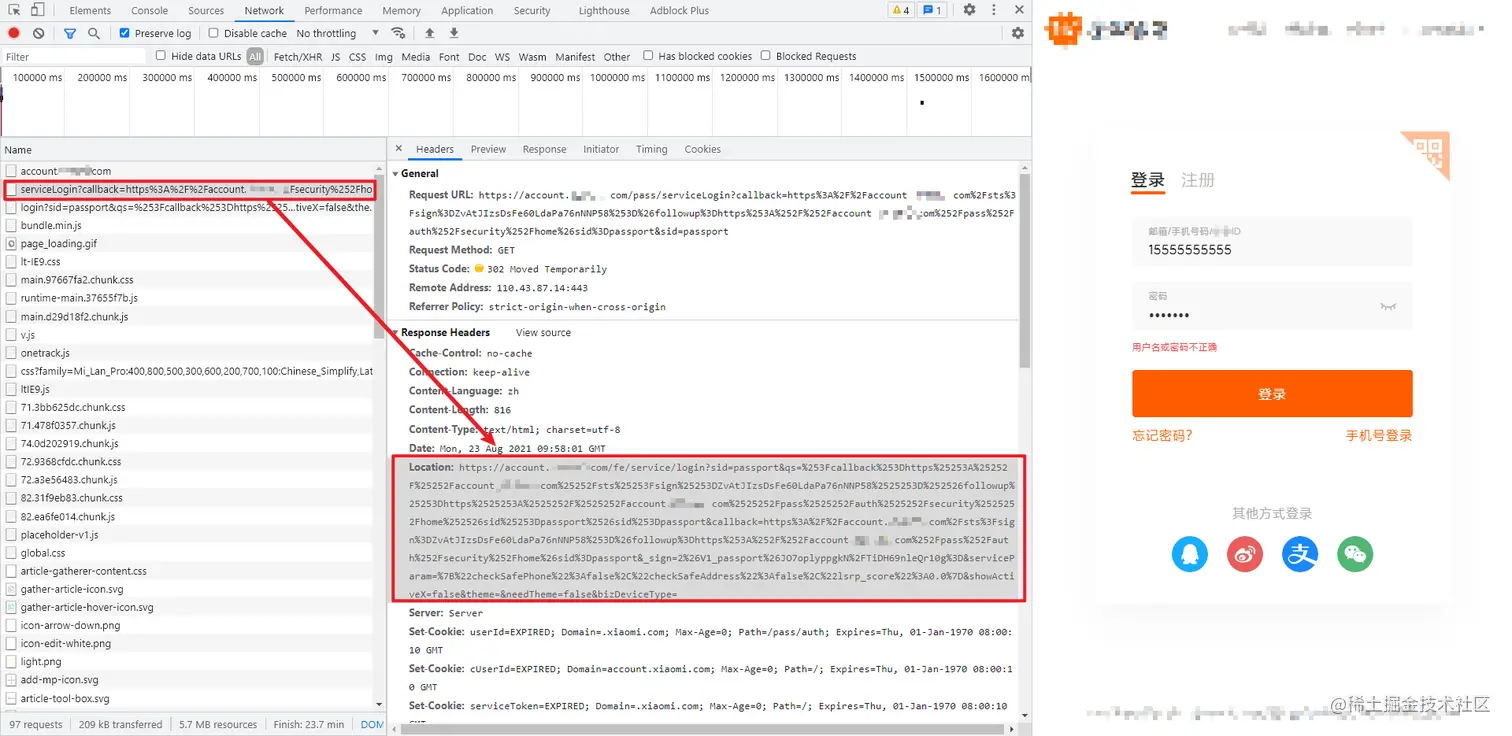Open the request Timing tab
1512x736 pixels.
[x=651, y=149]
